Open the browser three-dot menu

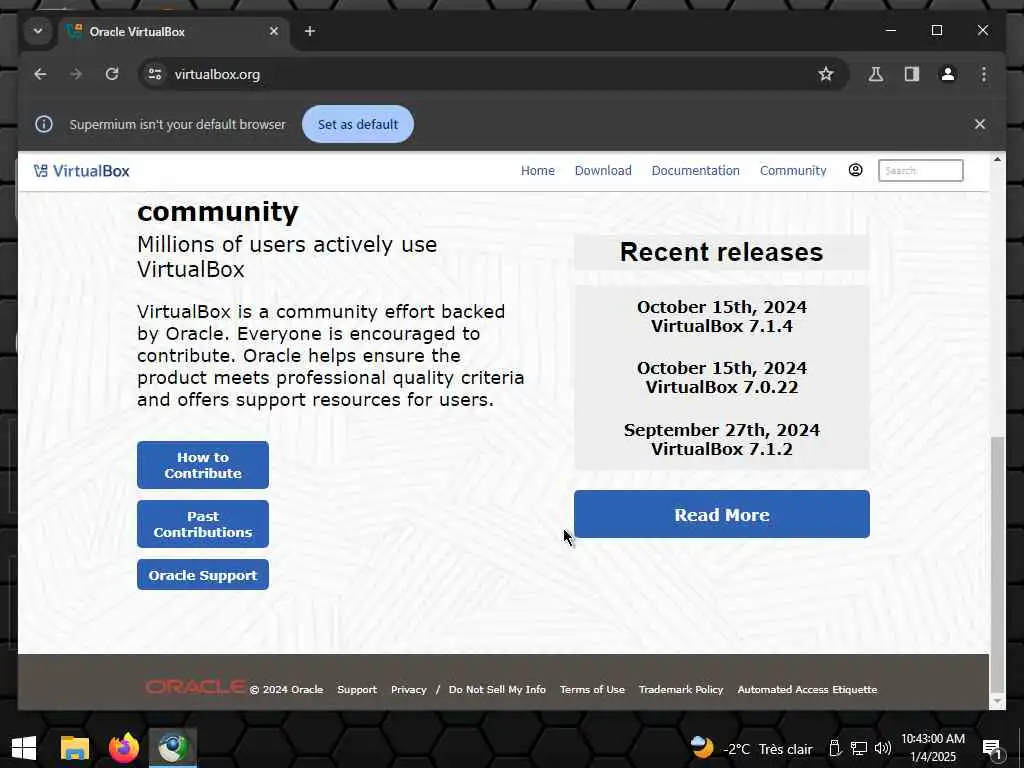(x=984, y=74)
